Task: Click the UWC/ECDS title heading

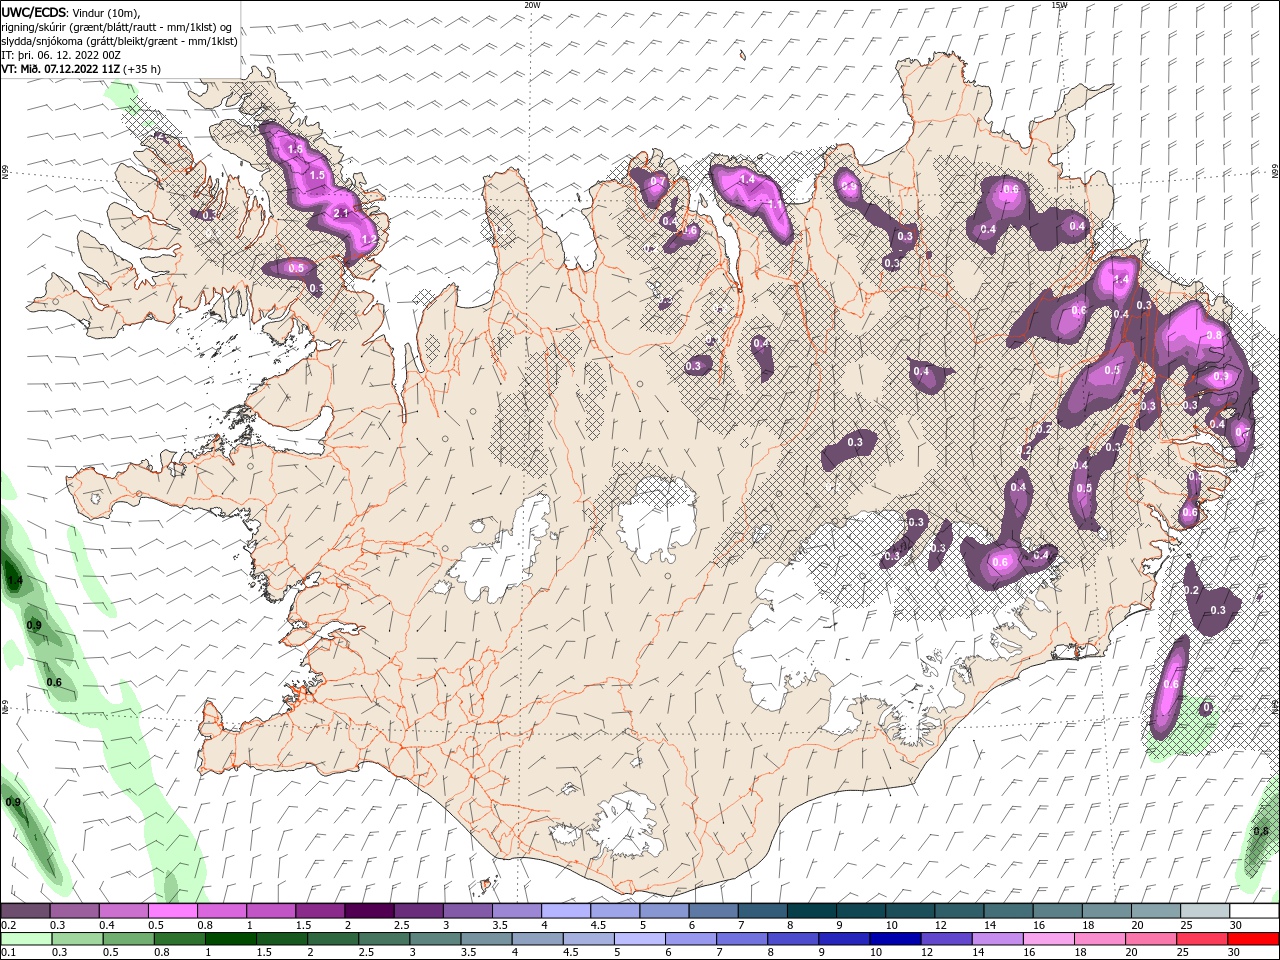Action: point(34,12)
